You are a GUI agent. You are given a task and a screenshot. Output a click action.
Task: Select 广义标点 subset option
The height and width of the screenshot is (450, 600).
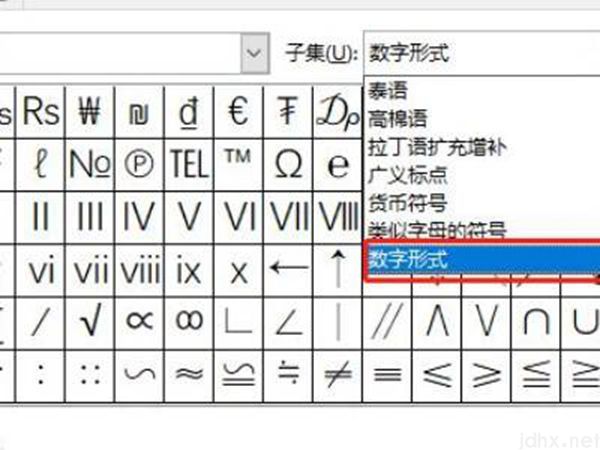click(482, 175)
